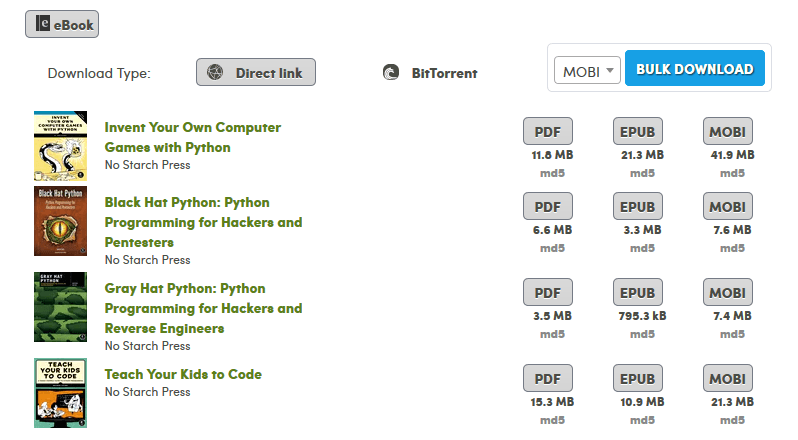This screenshot has width=798, height=440.
Task: Download MOBI of Invent Your Own Computer Games
Action: pyautogui.click(x=728, y=131)
